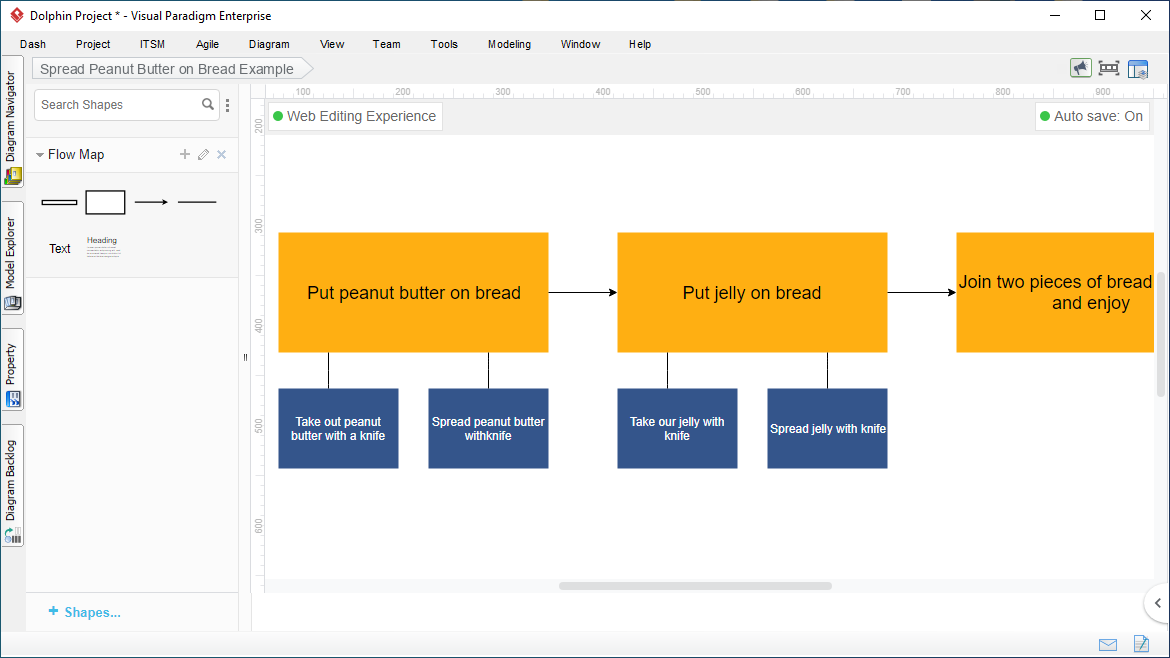Screen dimensions: 1170x658
Task: Select 'Take out peanut butter with a knife' box
Action: 338,428
